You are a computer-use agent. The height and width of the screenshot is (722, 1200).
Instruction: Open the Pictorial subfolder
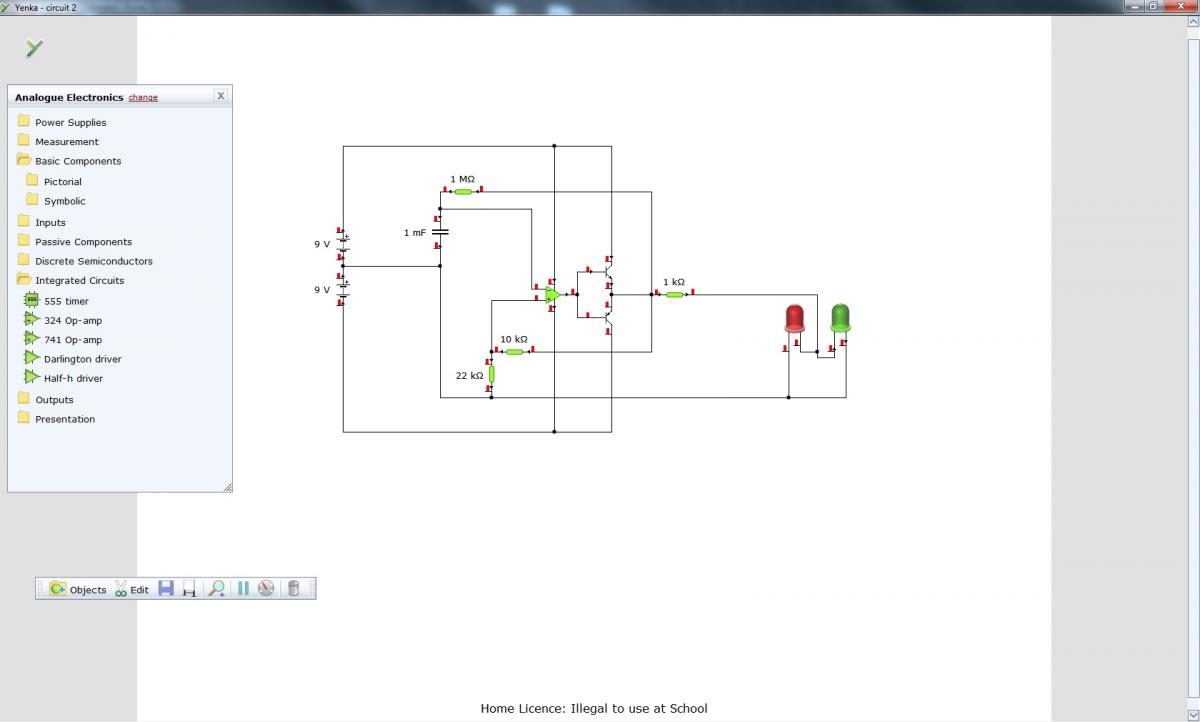54,181
